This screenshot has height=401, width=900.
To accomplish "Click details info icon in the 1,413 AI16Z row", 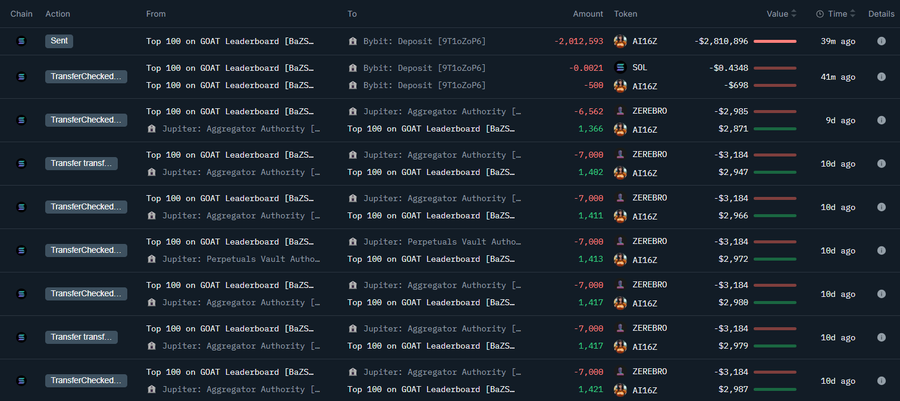I will point(881,251).
